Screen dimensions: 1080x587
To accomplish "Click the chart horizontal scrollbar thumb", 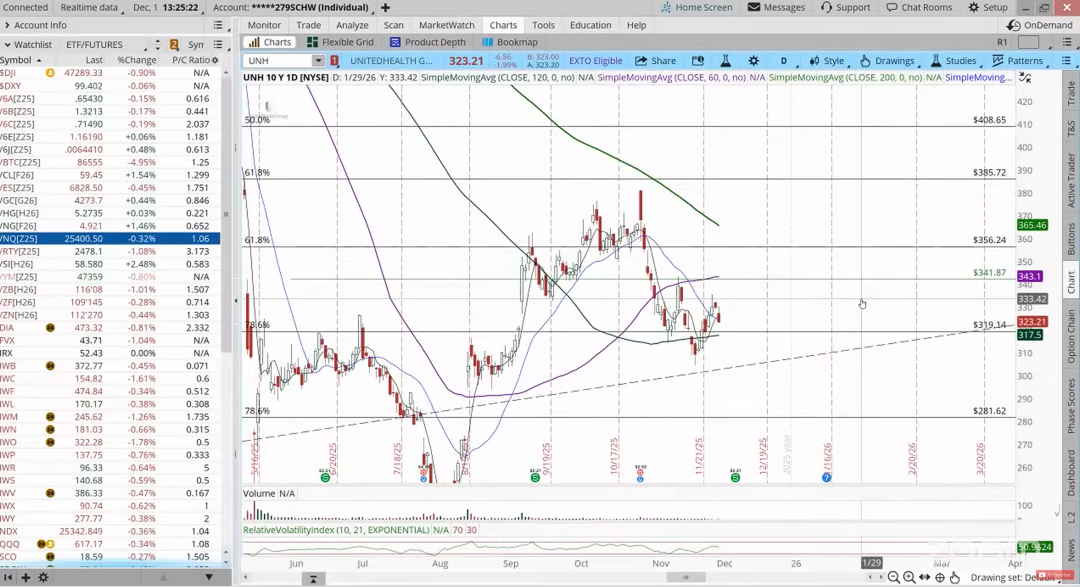I will click(x=685, y=577).
